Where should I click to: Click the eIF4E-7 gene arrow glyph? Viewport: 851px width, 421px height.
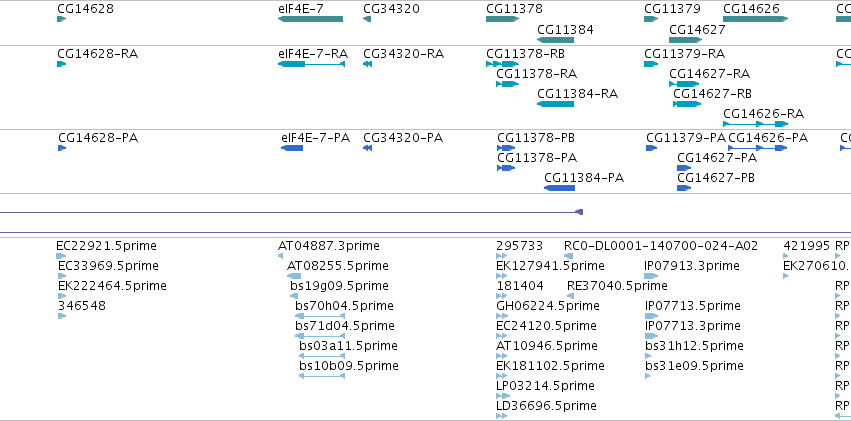tap(310, 19)
